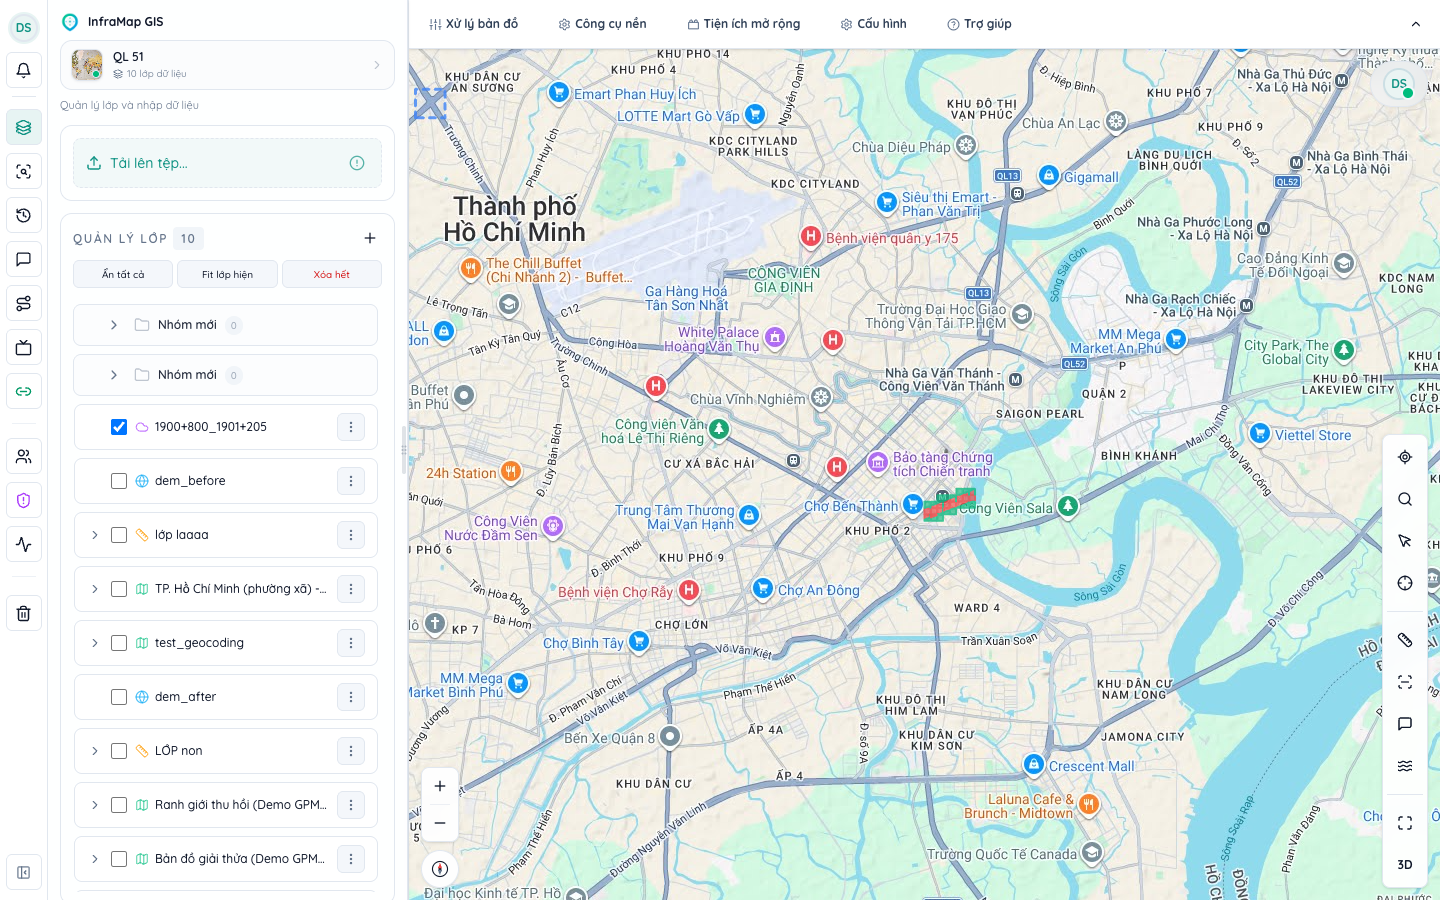Screen dimensions: 1440x900
Task: Zoom out the map with minus button
Action: [440, 823]
